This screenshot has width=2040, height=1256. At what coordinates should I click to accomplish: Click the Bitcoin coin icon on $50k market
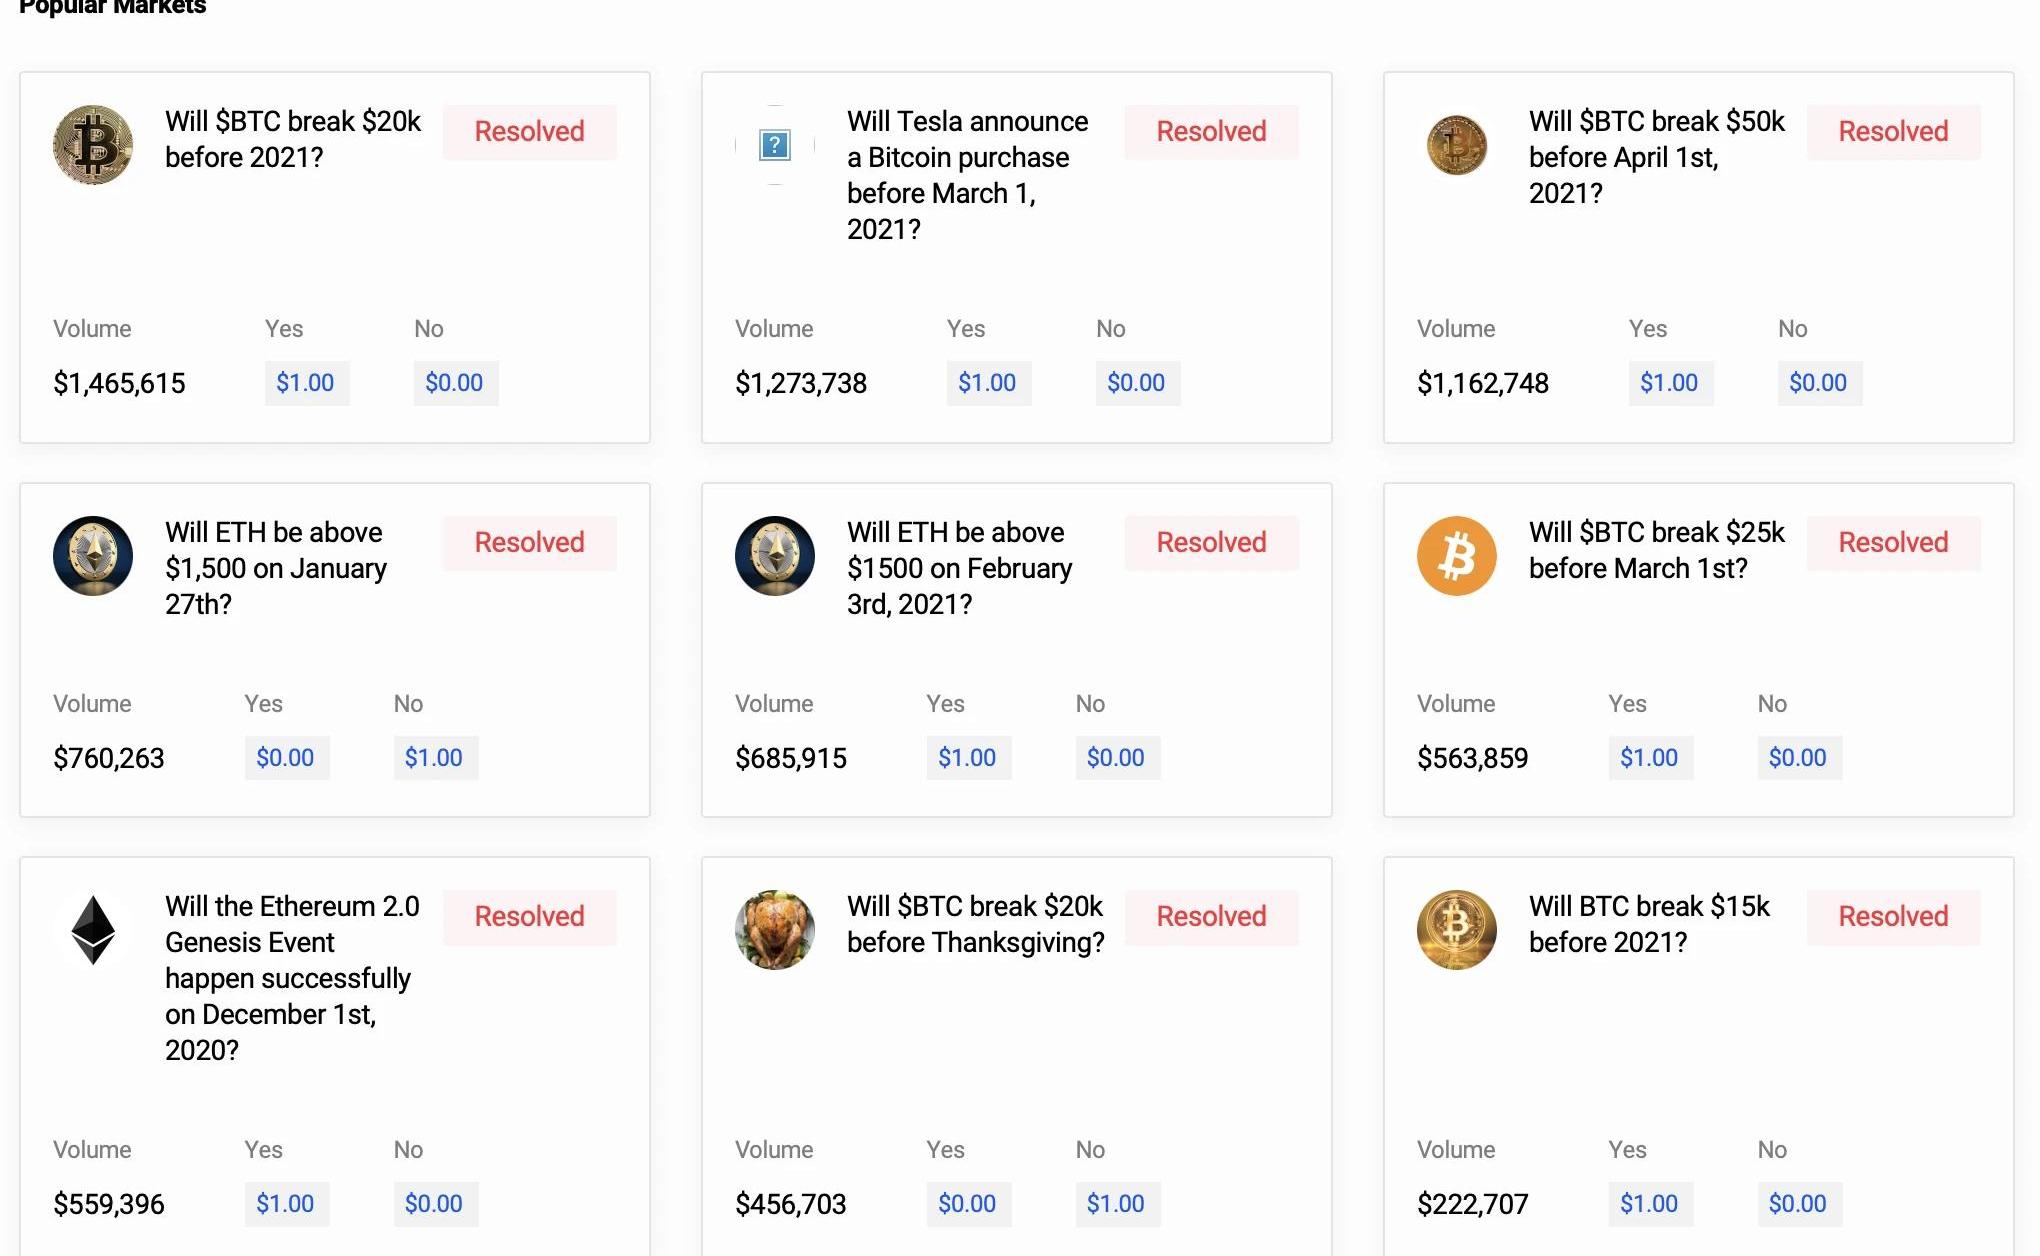(1456, 145)
